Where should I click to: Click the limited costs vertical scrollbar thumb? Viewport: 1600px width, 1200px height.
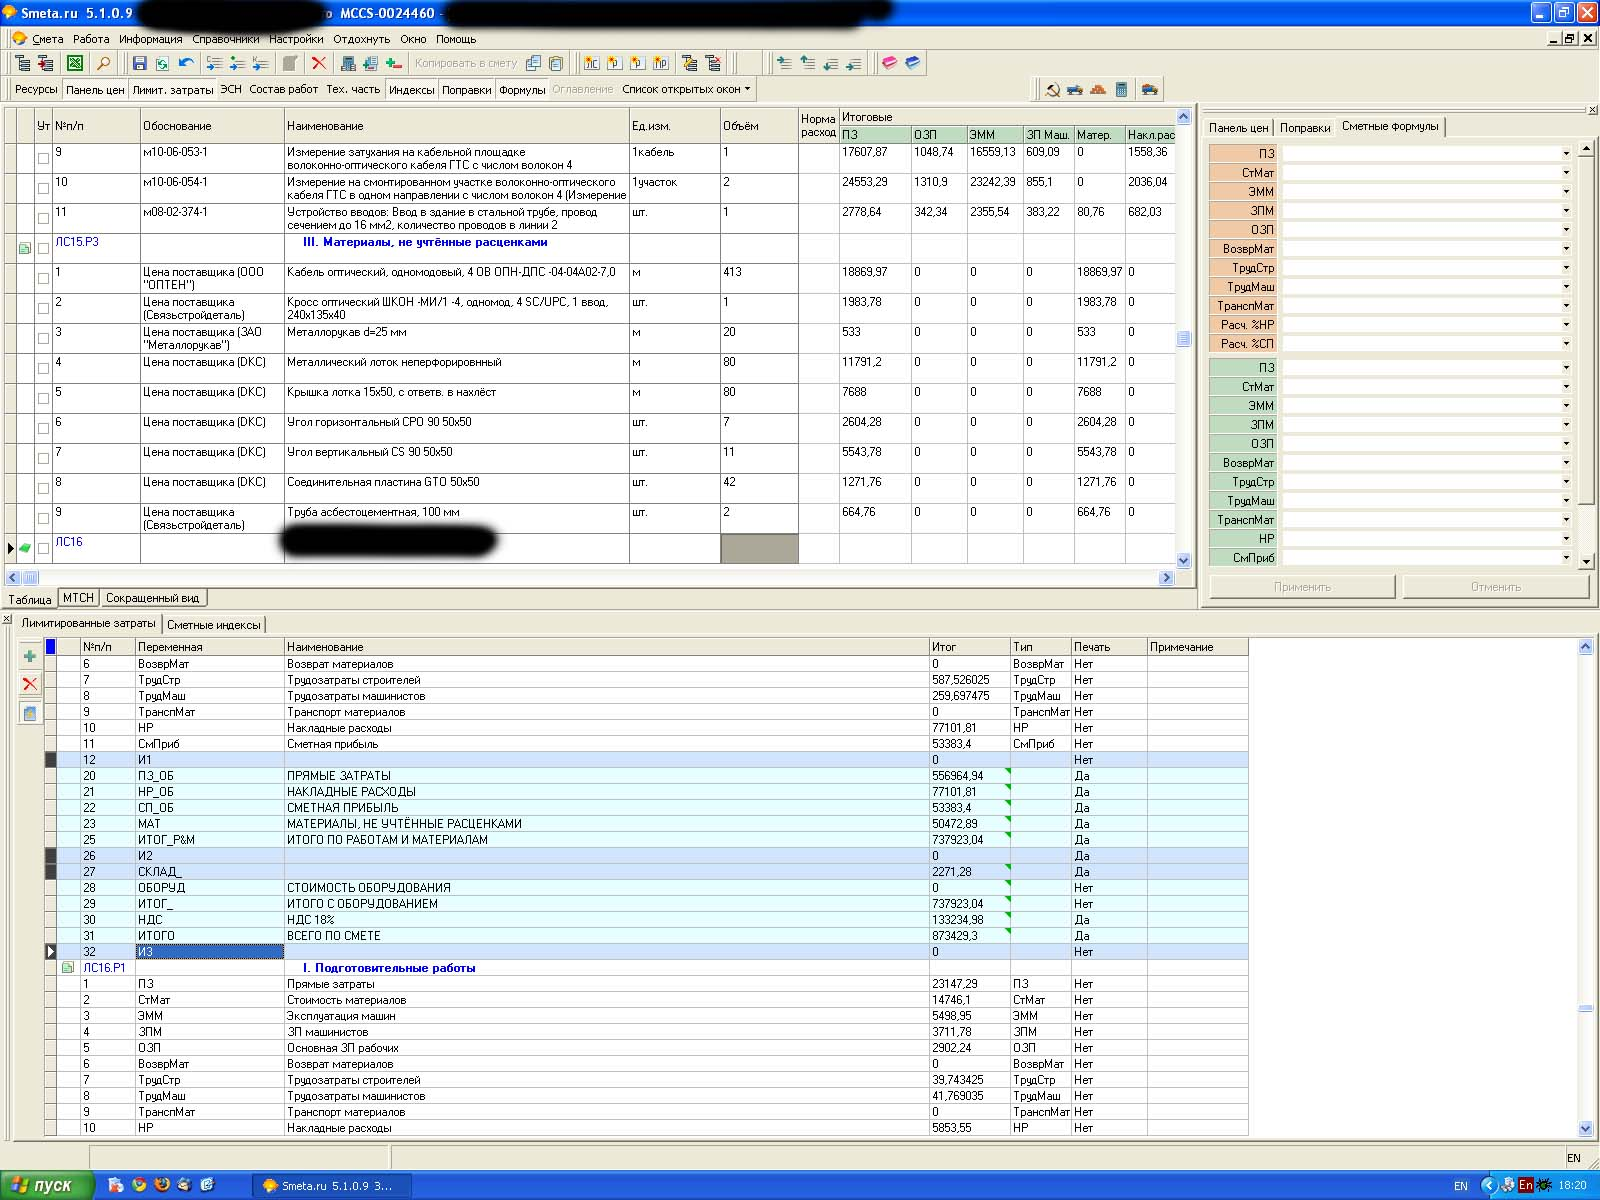tap(1585, 1008)
